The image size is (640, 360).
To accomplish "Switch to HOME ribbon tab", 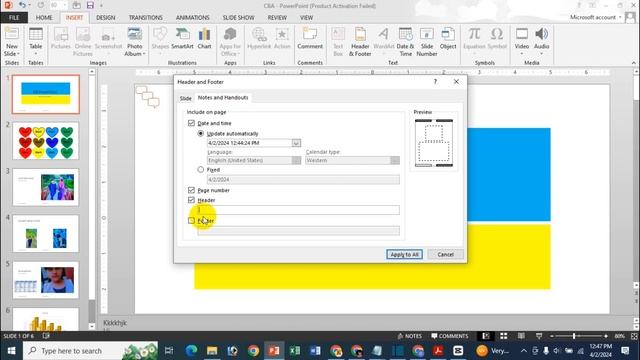I will [x=44, y=18].
